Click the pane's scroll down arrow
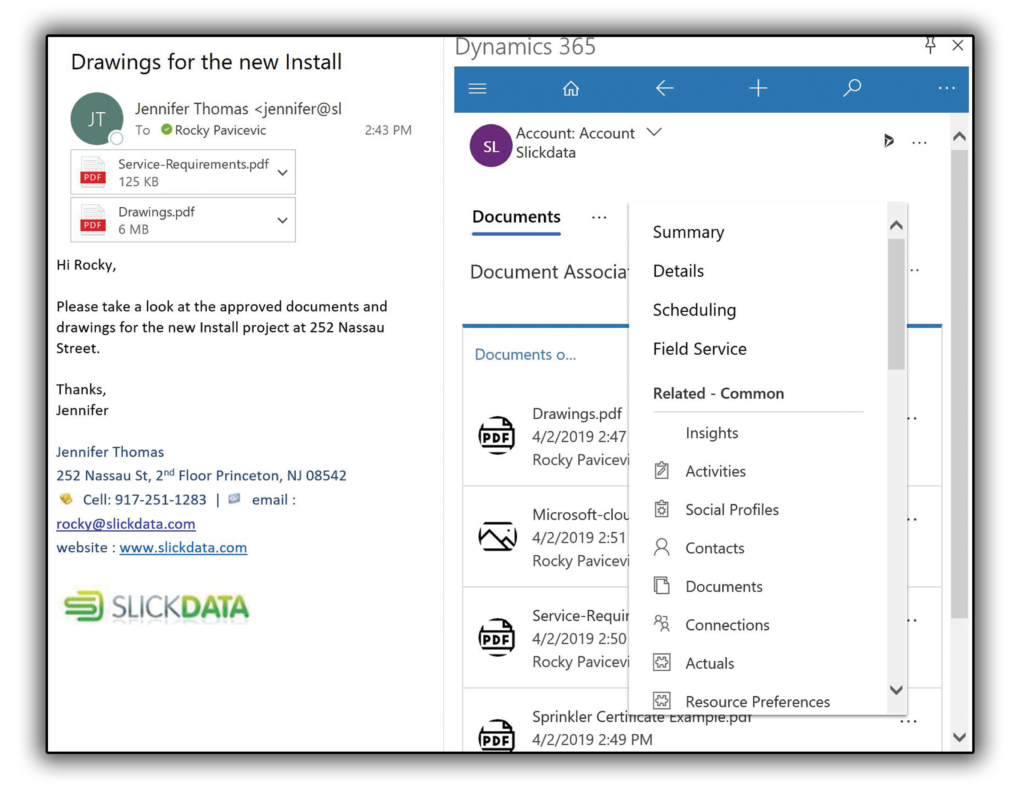Image resolution: width=1024 pixels, height=791 pixels. [959, 737]
